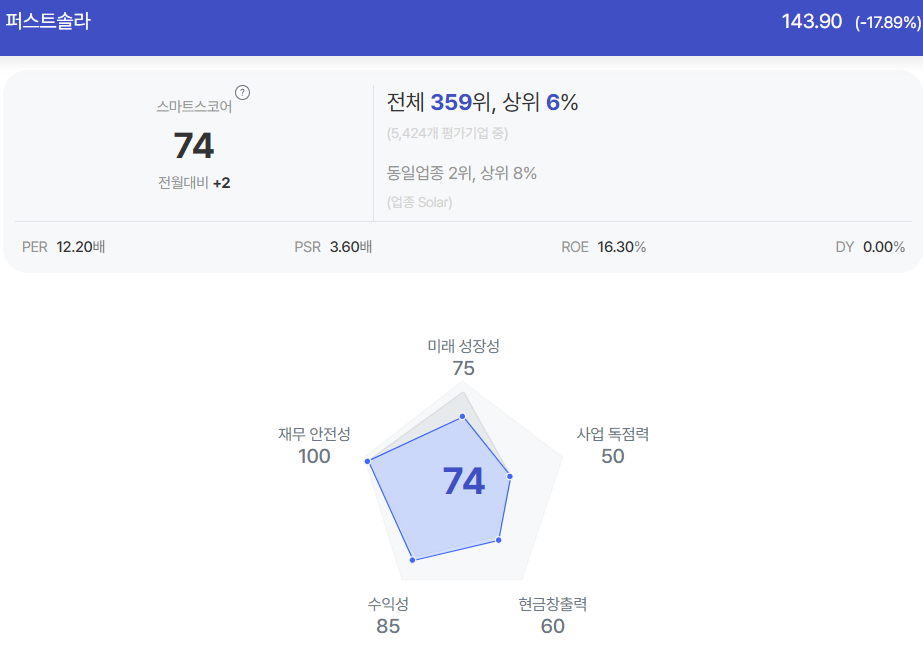Click the PER 12.20배 metric

pyautogui.click(x=64, y=247)
